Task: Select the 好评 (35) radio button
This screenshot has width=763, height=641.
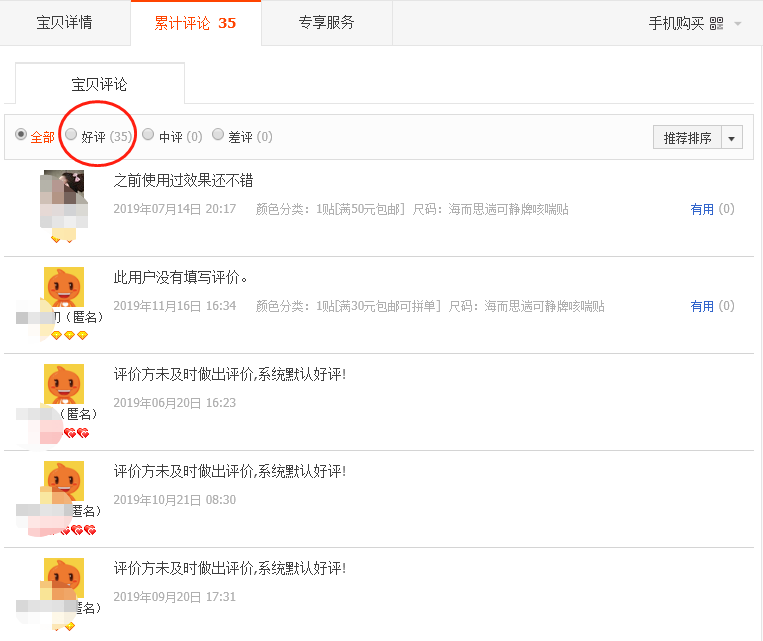Action: pyautogui.click(x=71, y=135)
